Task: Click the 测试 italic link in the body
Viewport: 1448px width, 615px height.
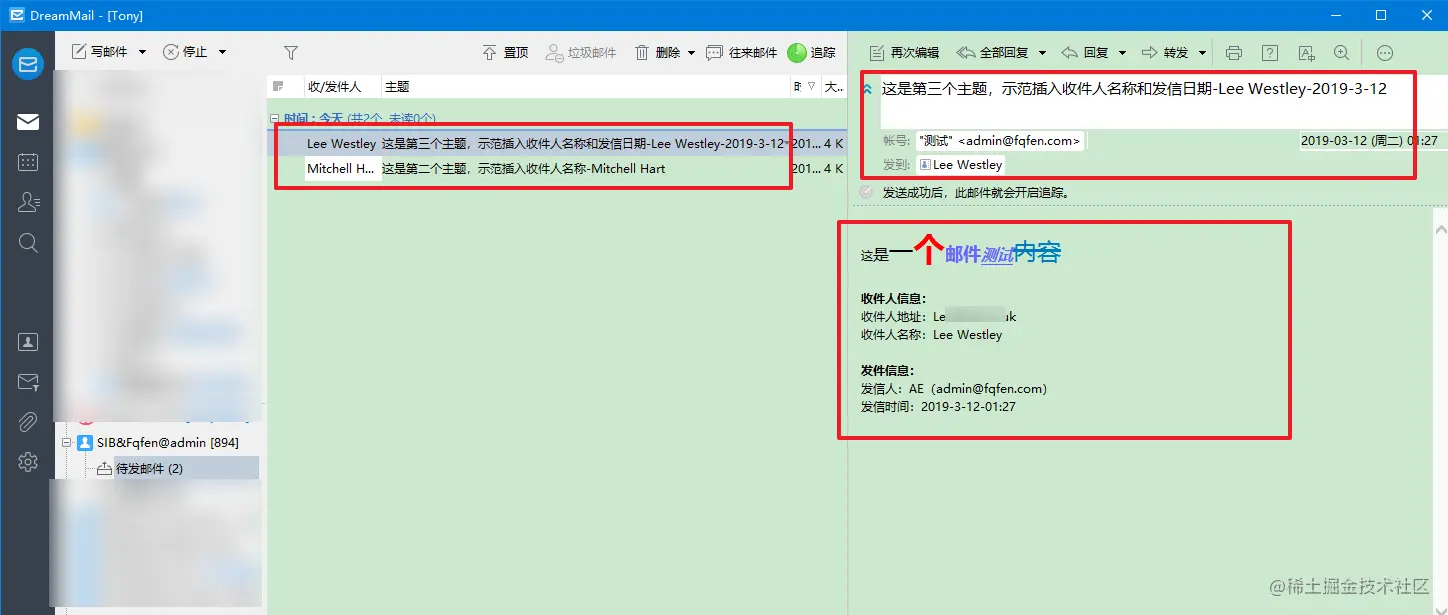Action: (x=998, y=255)
